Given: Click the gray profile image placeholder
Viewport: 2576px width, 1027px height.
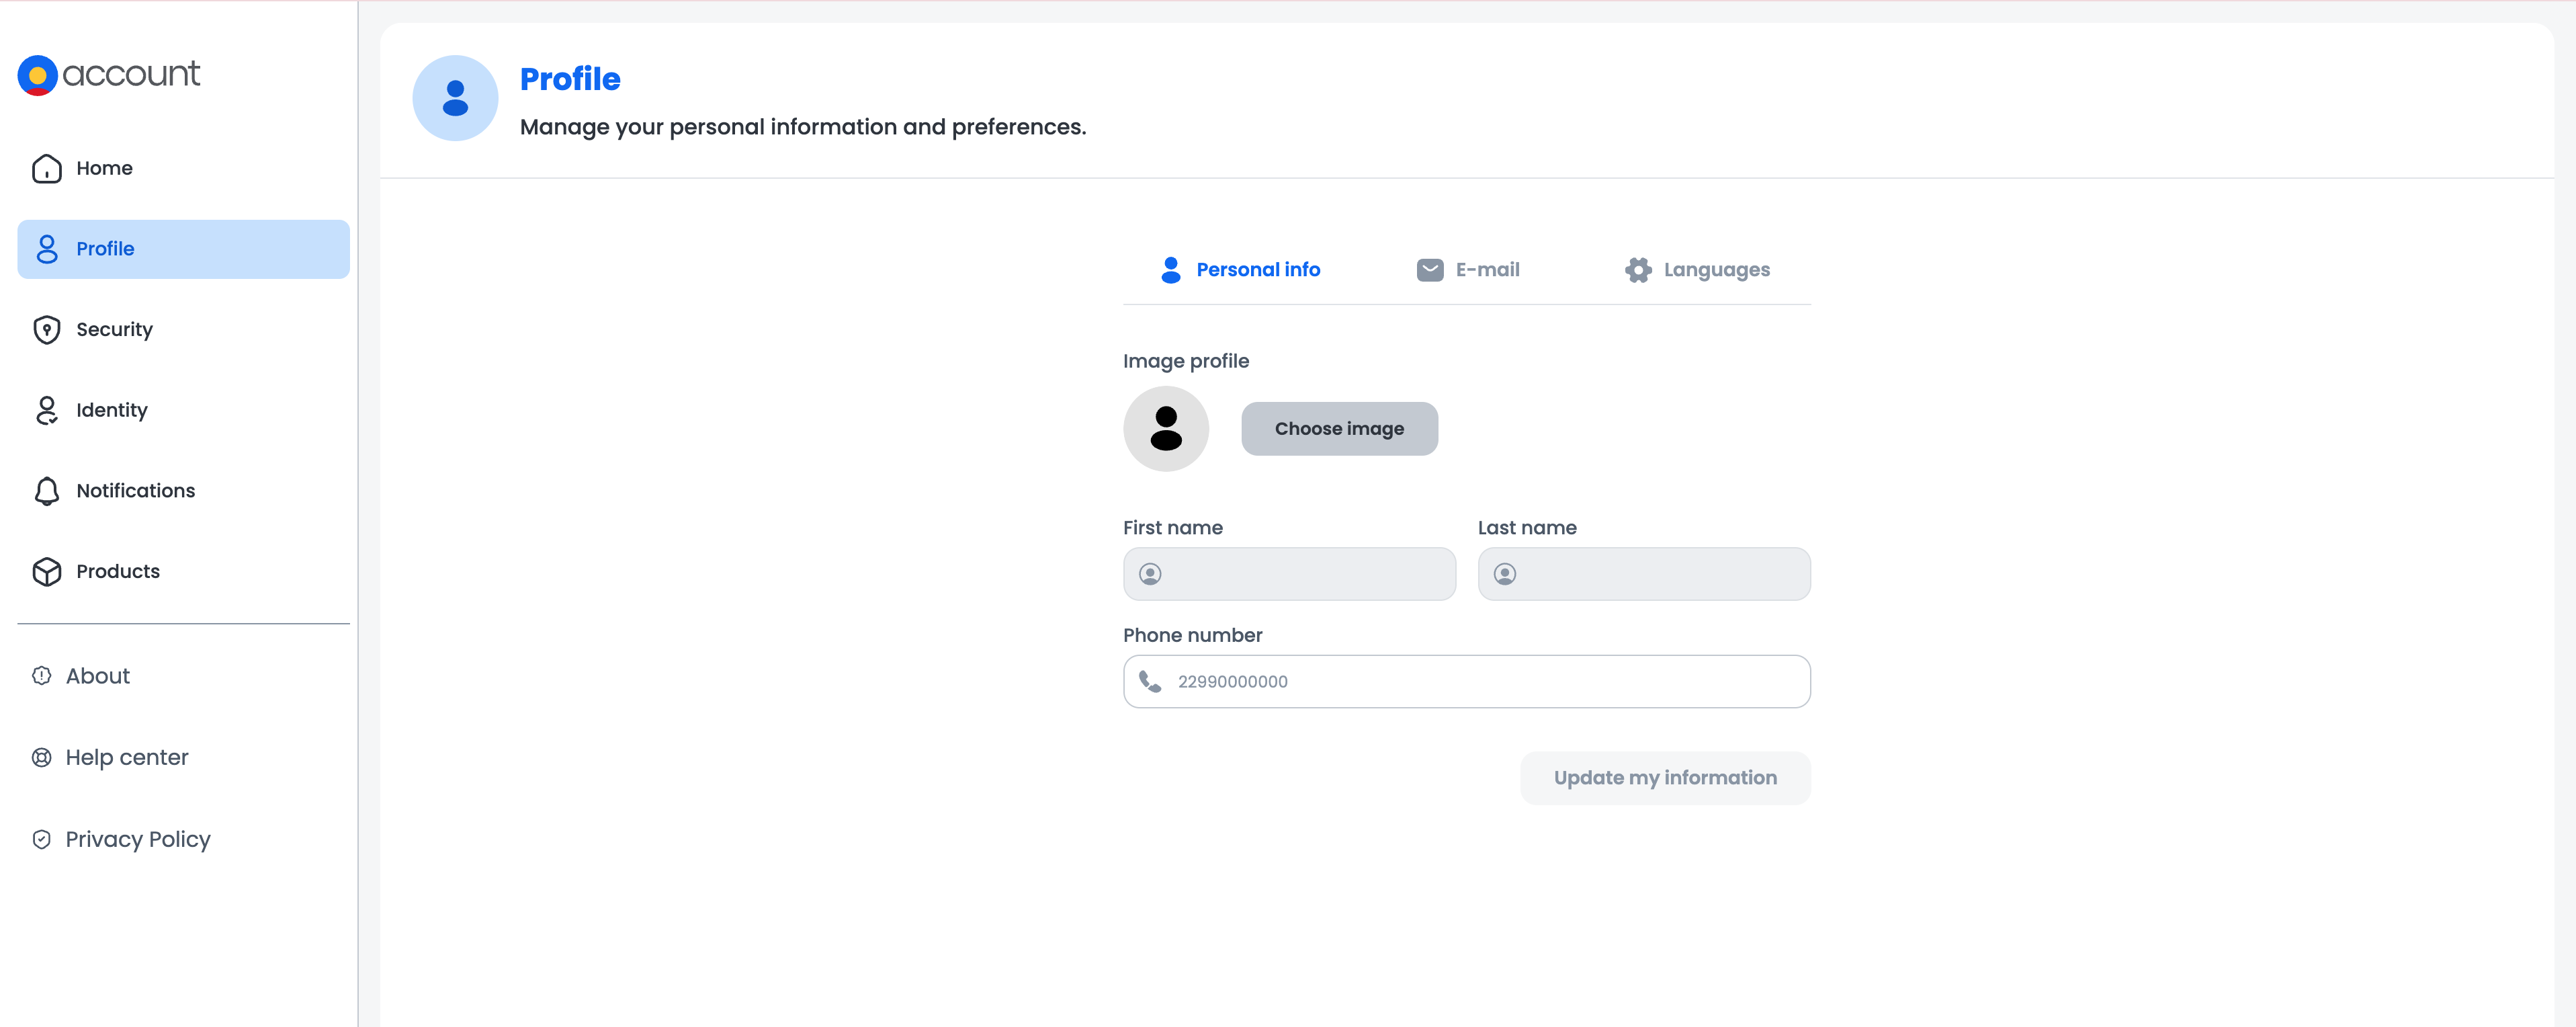Looking at the screenshot, I should 1166,429.
